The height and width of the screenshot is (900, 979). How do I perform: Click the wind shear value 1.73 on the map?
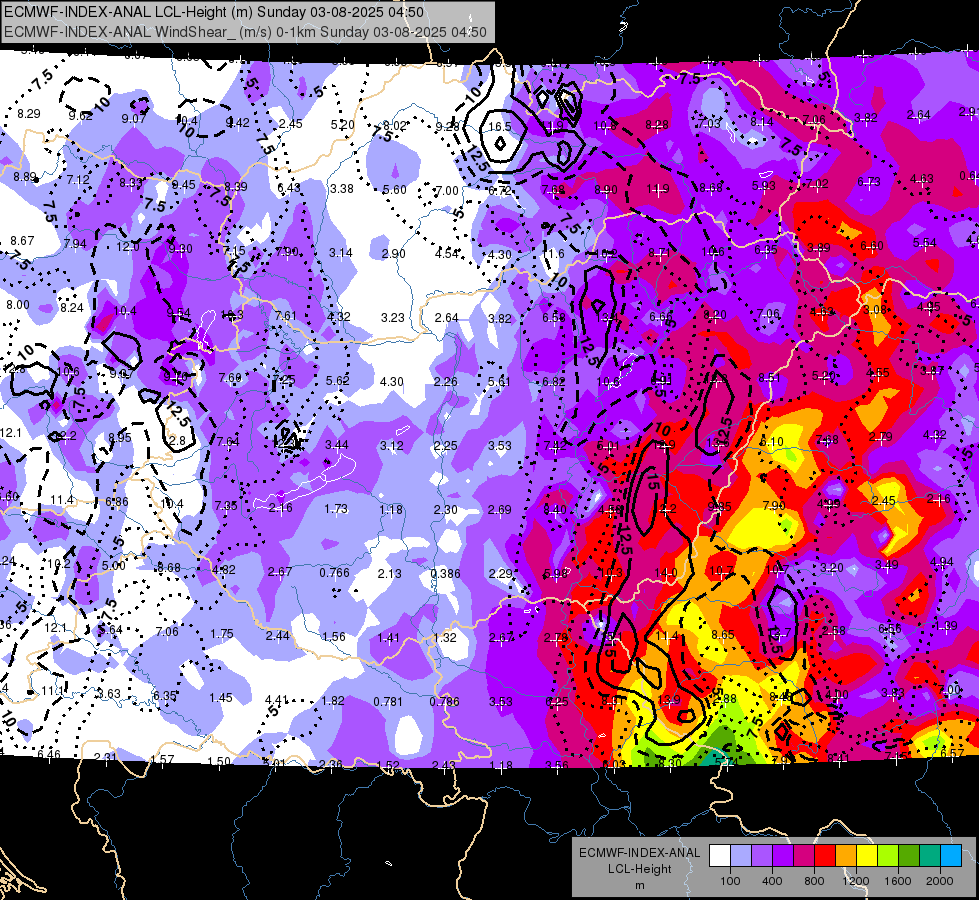tap(336, 509)
